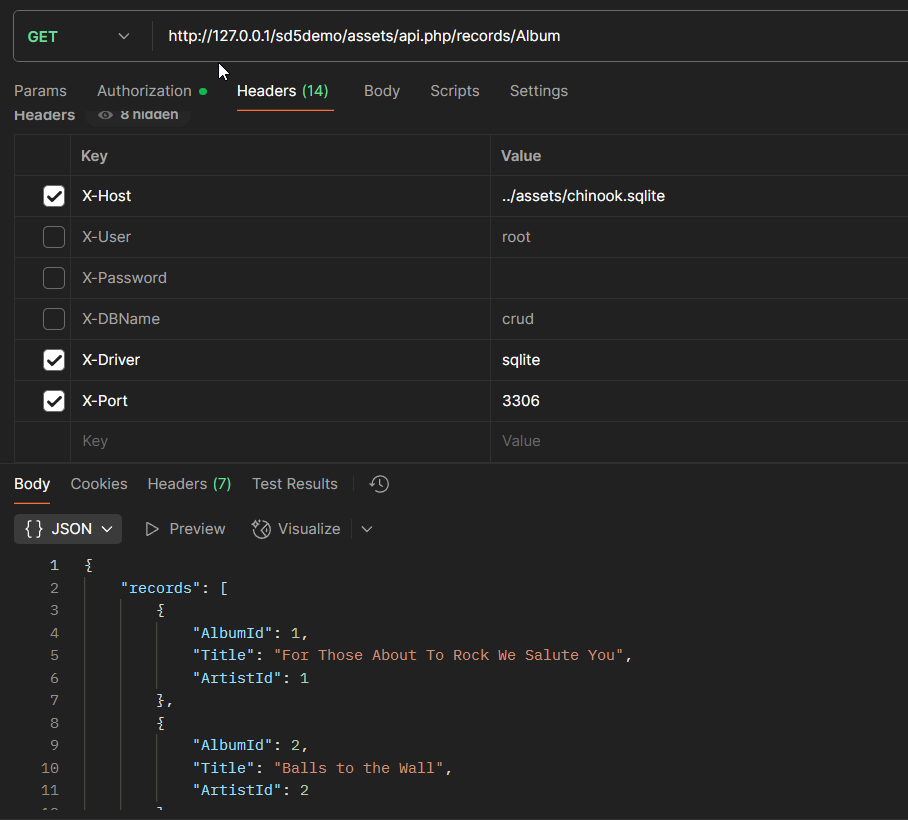Viewport: 908px width, 820px height.
Task: Expand the JSON format dropdown
Action: pos(106,529)
